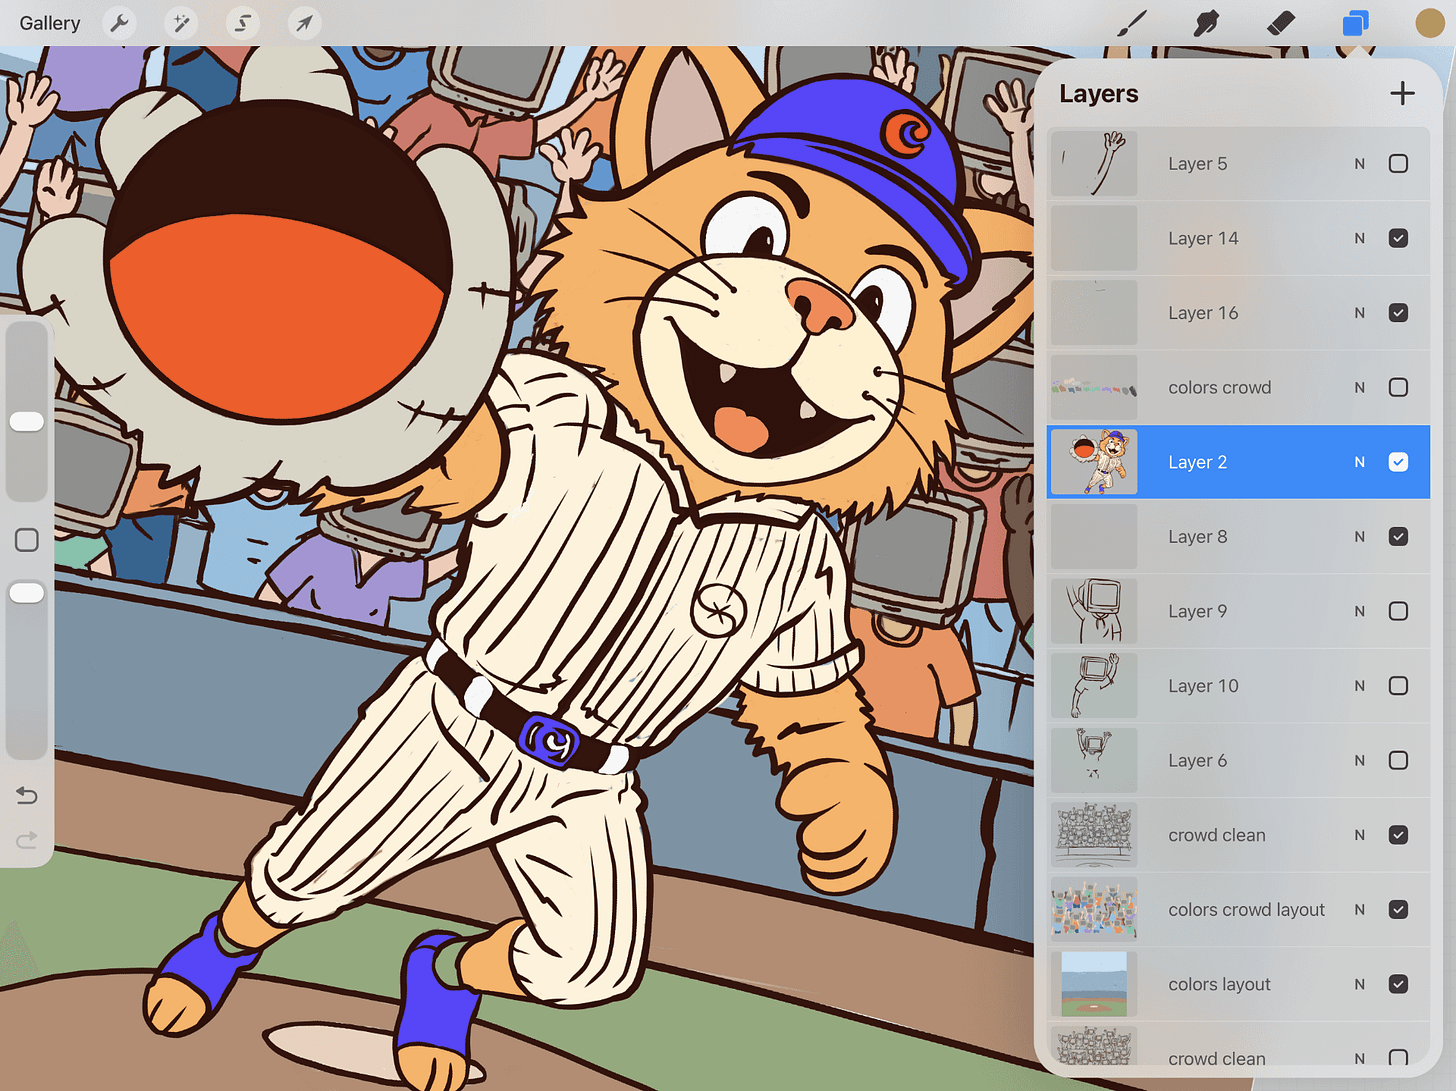
Task: Show Layer 9 with its checkbox
Action: [x=1398, y=611]
